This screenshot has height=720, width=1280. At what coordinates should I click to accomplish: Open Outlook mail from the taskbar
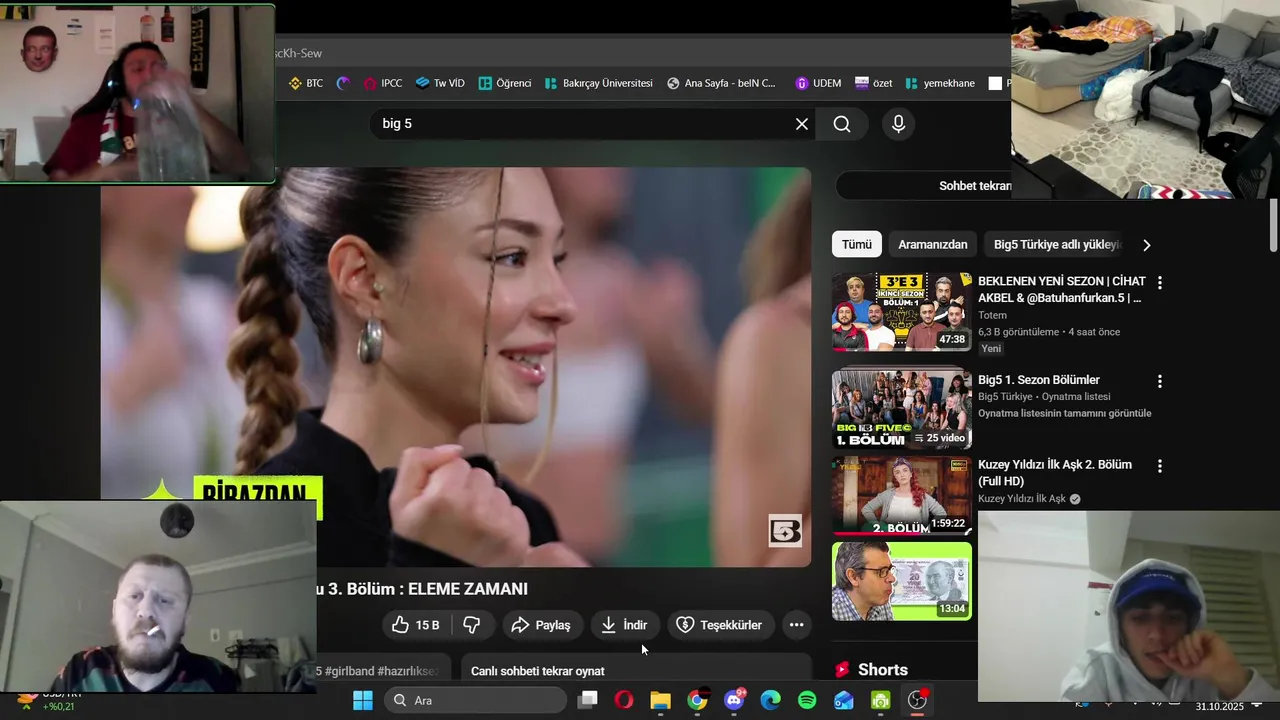(844, 700)
